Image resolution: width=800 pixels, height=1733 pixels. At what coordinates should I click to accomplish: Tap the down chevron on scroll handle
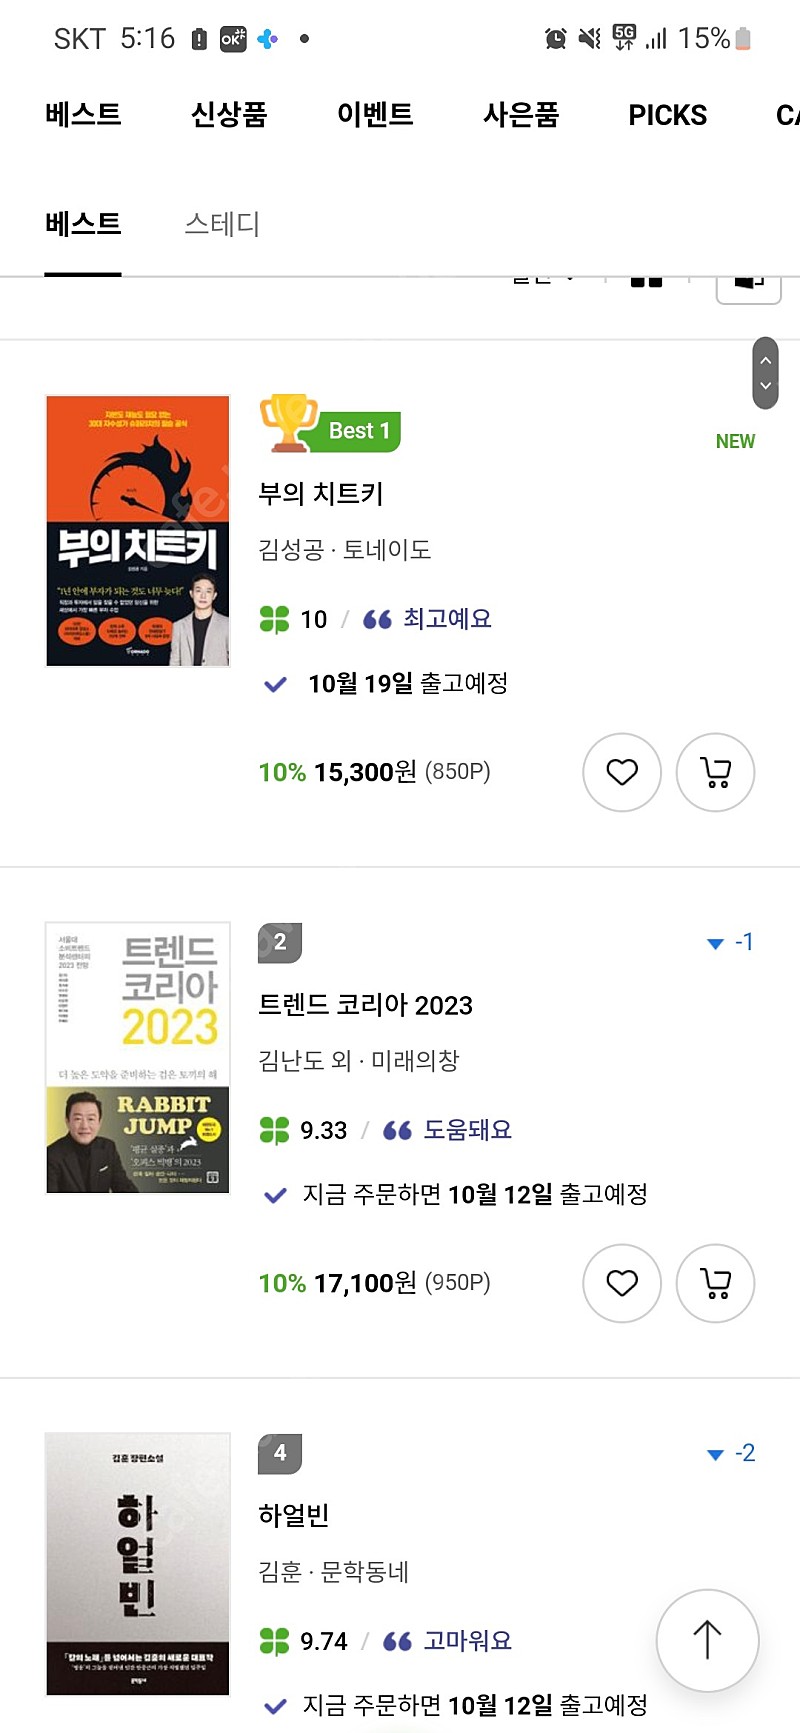(x=766, y=386)
